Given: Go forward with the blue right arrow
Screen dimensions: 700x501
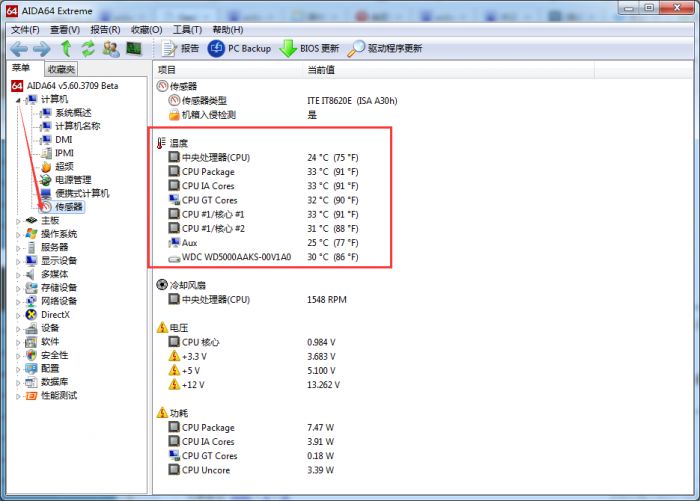Looking at the screenshot, I should tap(42, 49).
